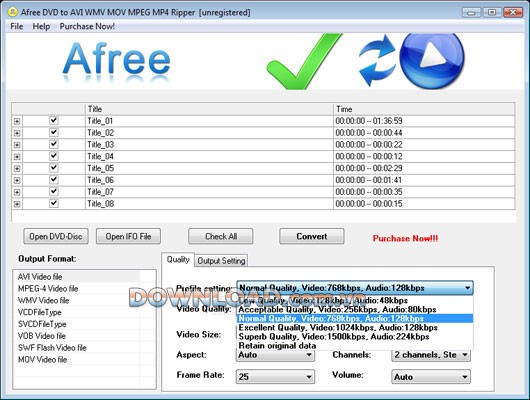Uncheck the Title_01 checkbox
This screenshot has height=400, width=530.
tap(54, 121)
